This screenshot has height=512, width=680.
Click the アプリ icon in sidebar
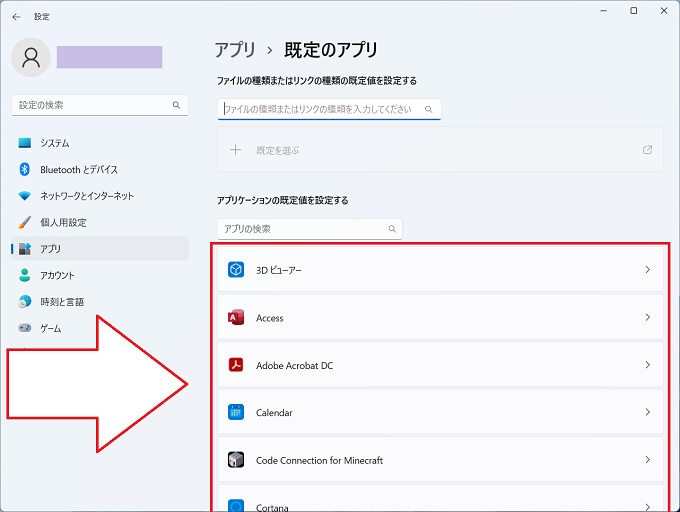point(25,248)
